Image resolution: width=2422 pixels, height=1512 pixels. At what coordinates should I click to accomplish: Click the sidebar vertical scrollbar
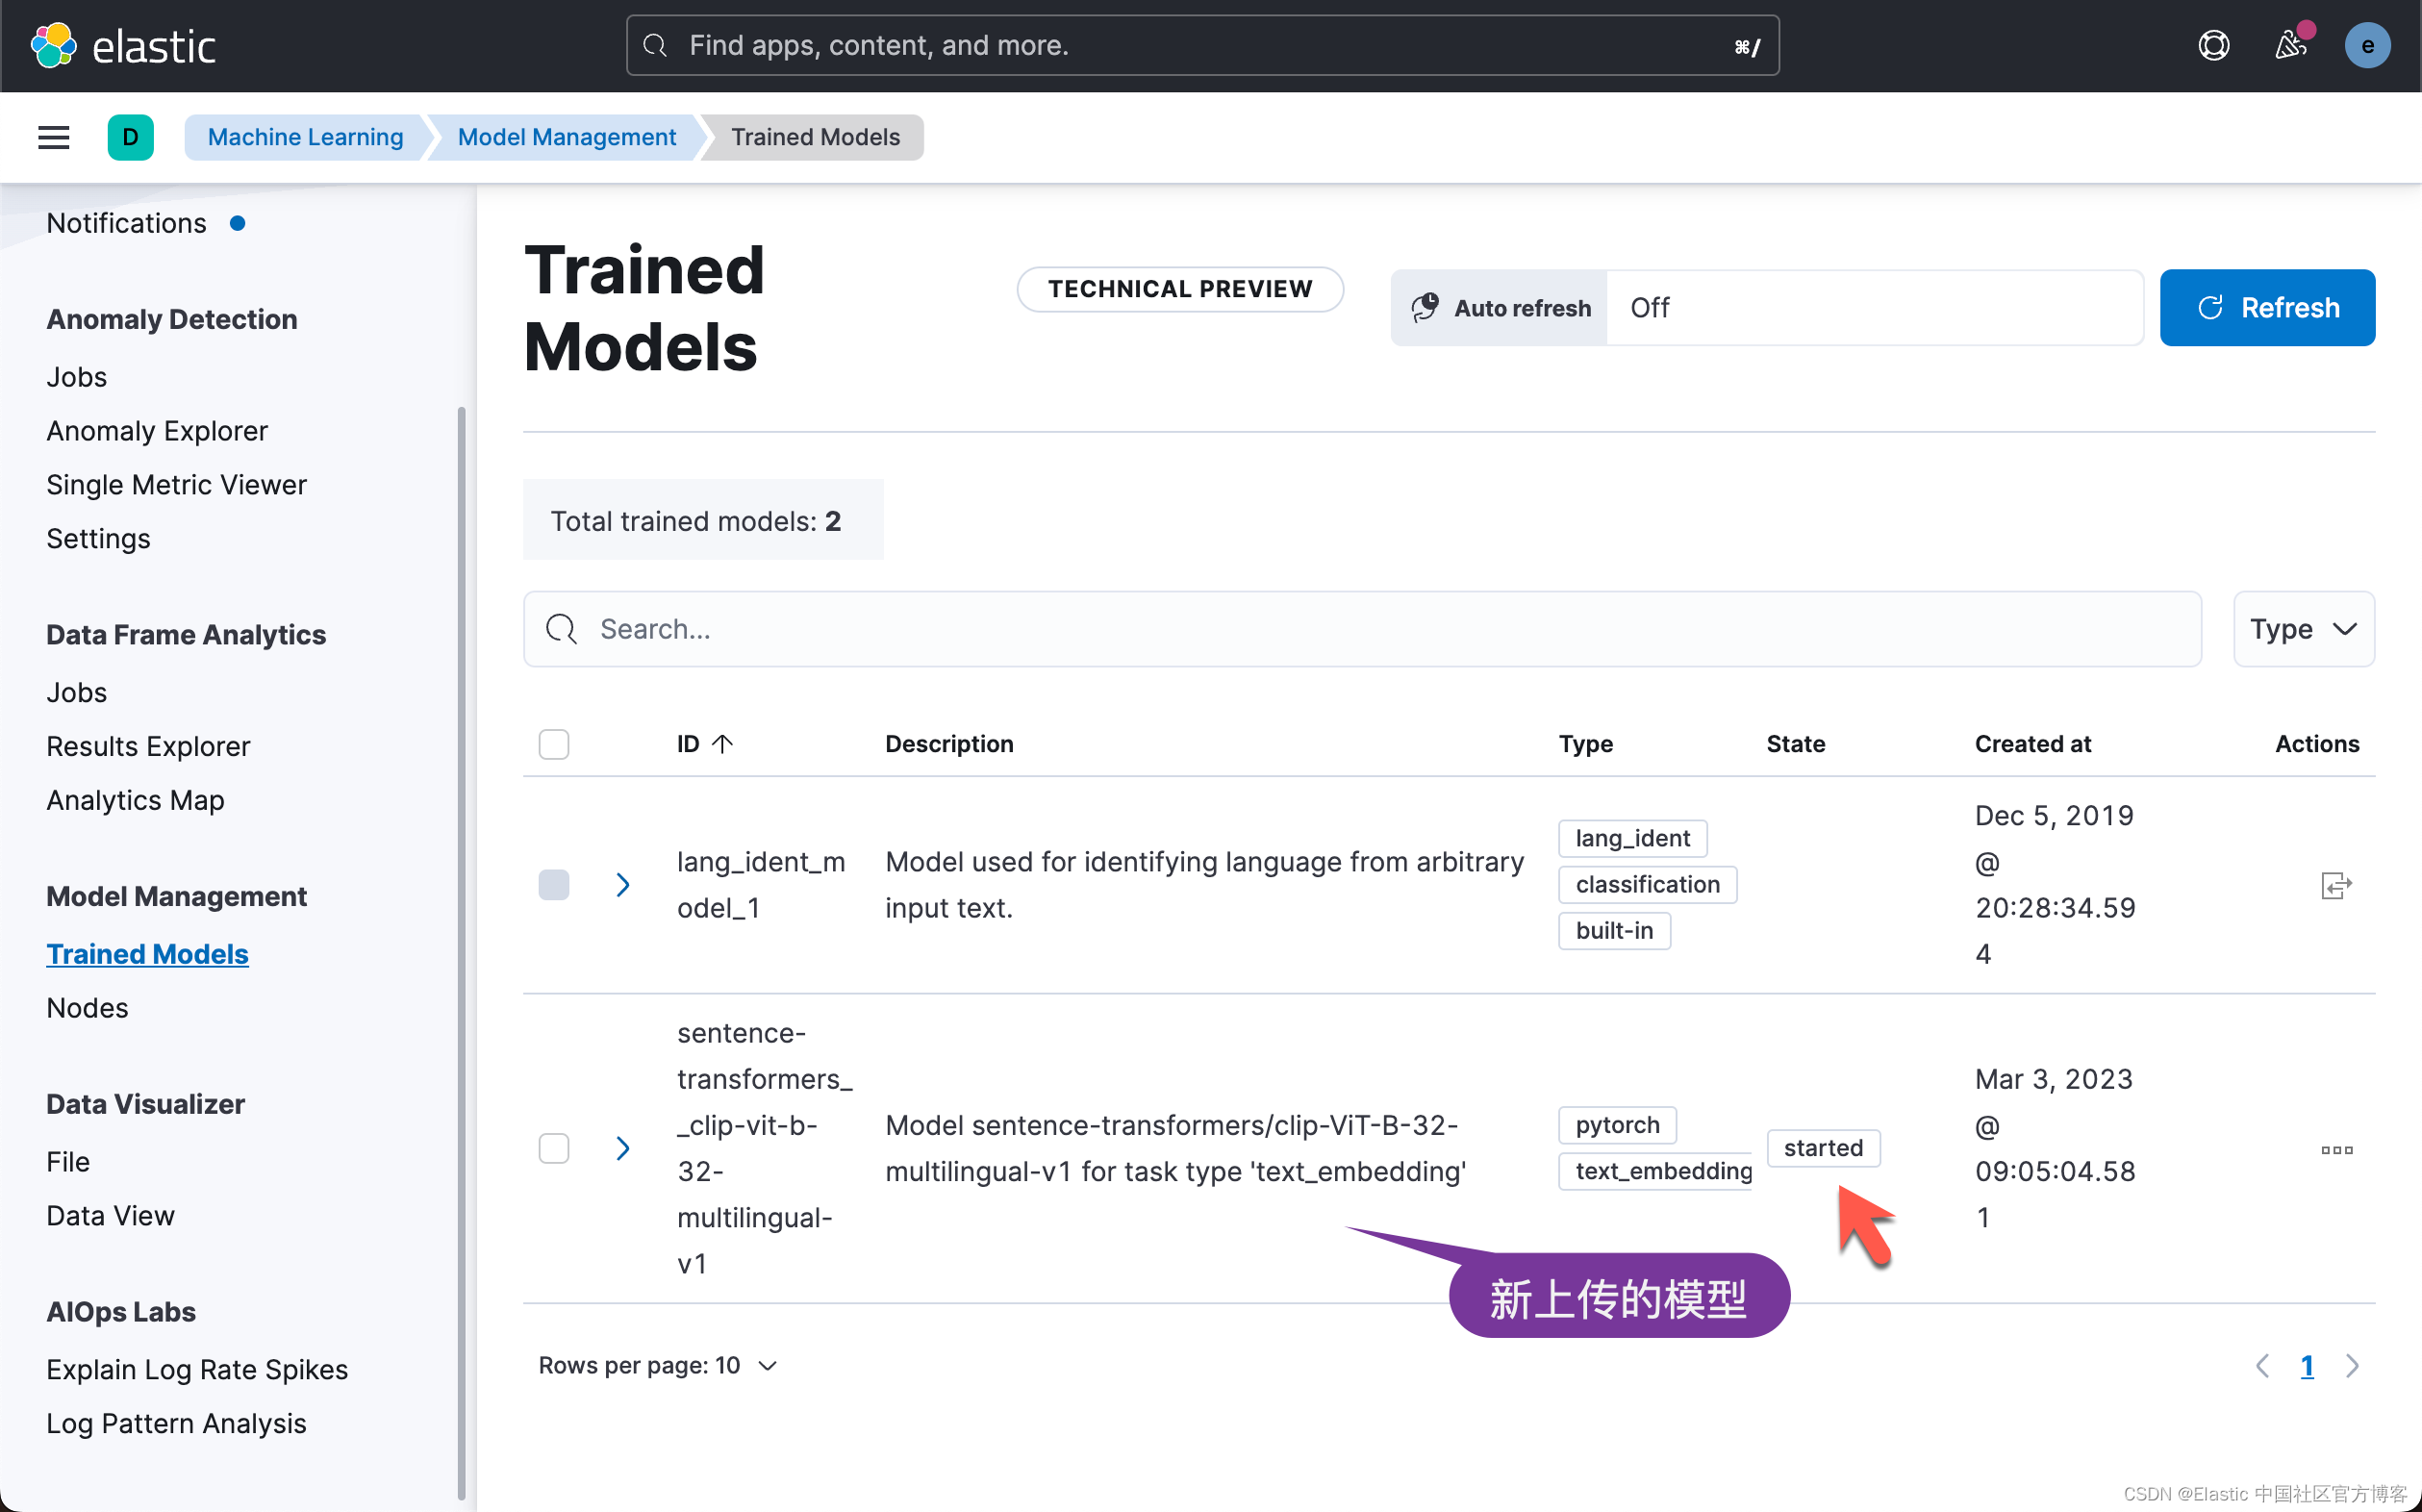[x=461, y=950]
